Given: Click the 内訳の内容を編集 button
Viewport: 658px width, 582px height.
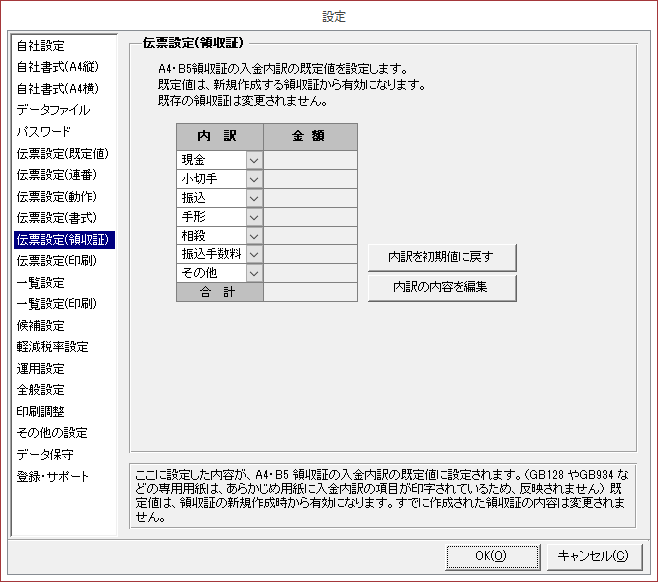Looking at the screenshot, I should 442,287.
